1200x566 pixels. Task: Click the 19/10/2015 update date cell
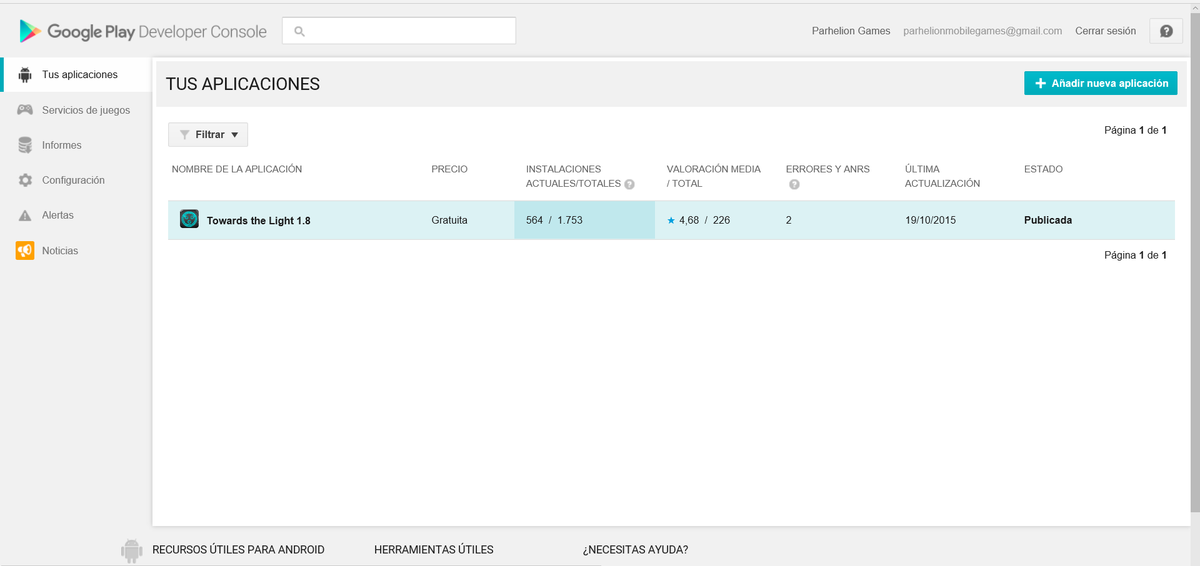pyautogui.click(x=930, y=220)
